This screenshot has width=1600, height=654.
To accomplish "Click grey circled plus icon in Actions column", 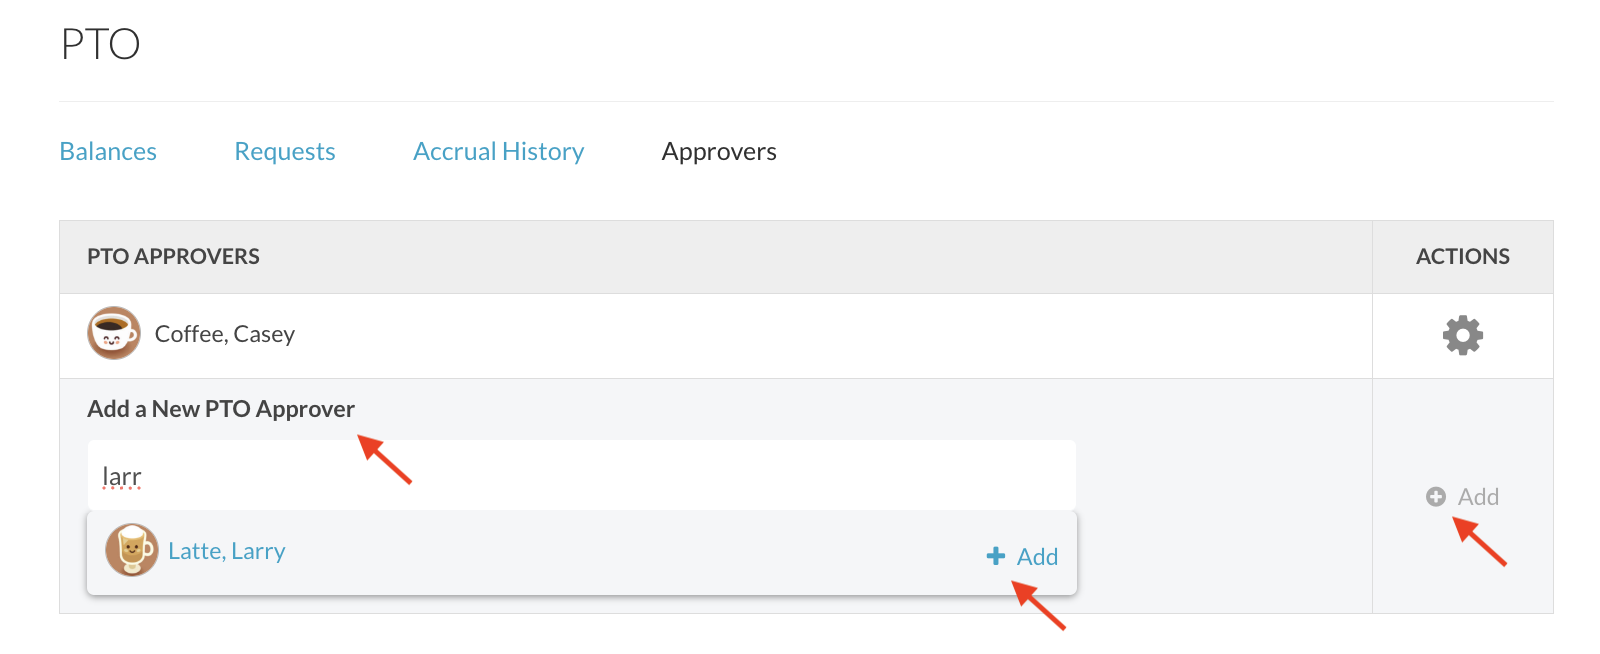I will (1436, 497).
